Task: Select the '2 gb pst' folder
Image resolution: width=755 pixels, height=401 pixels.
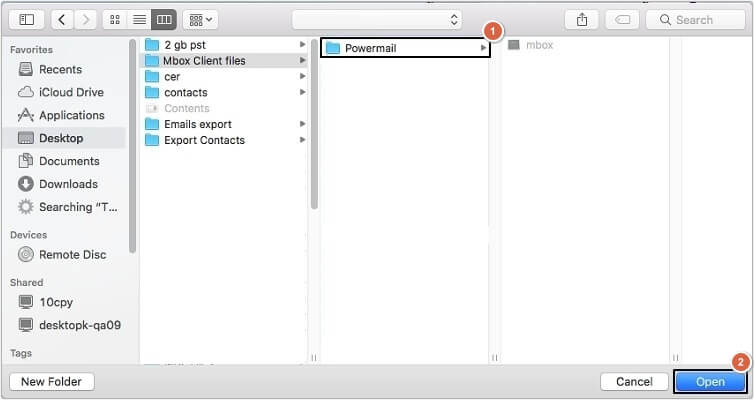Action: pos(224,45)
